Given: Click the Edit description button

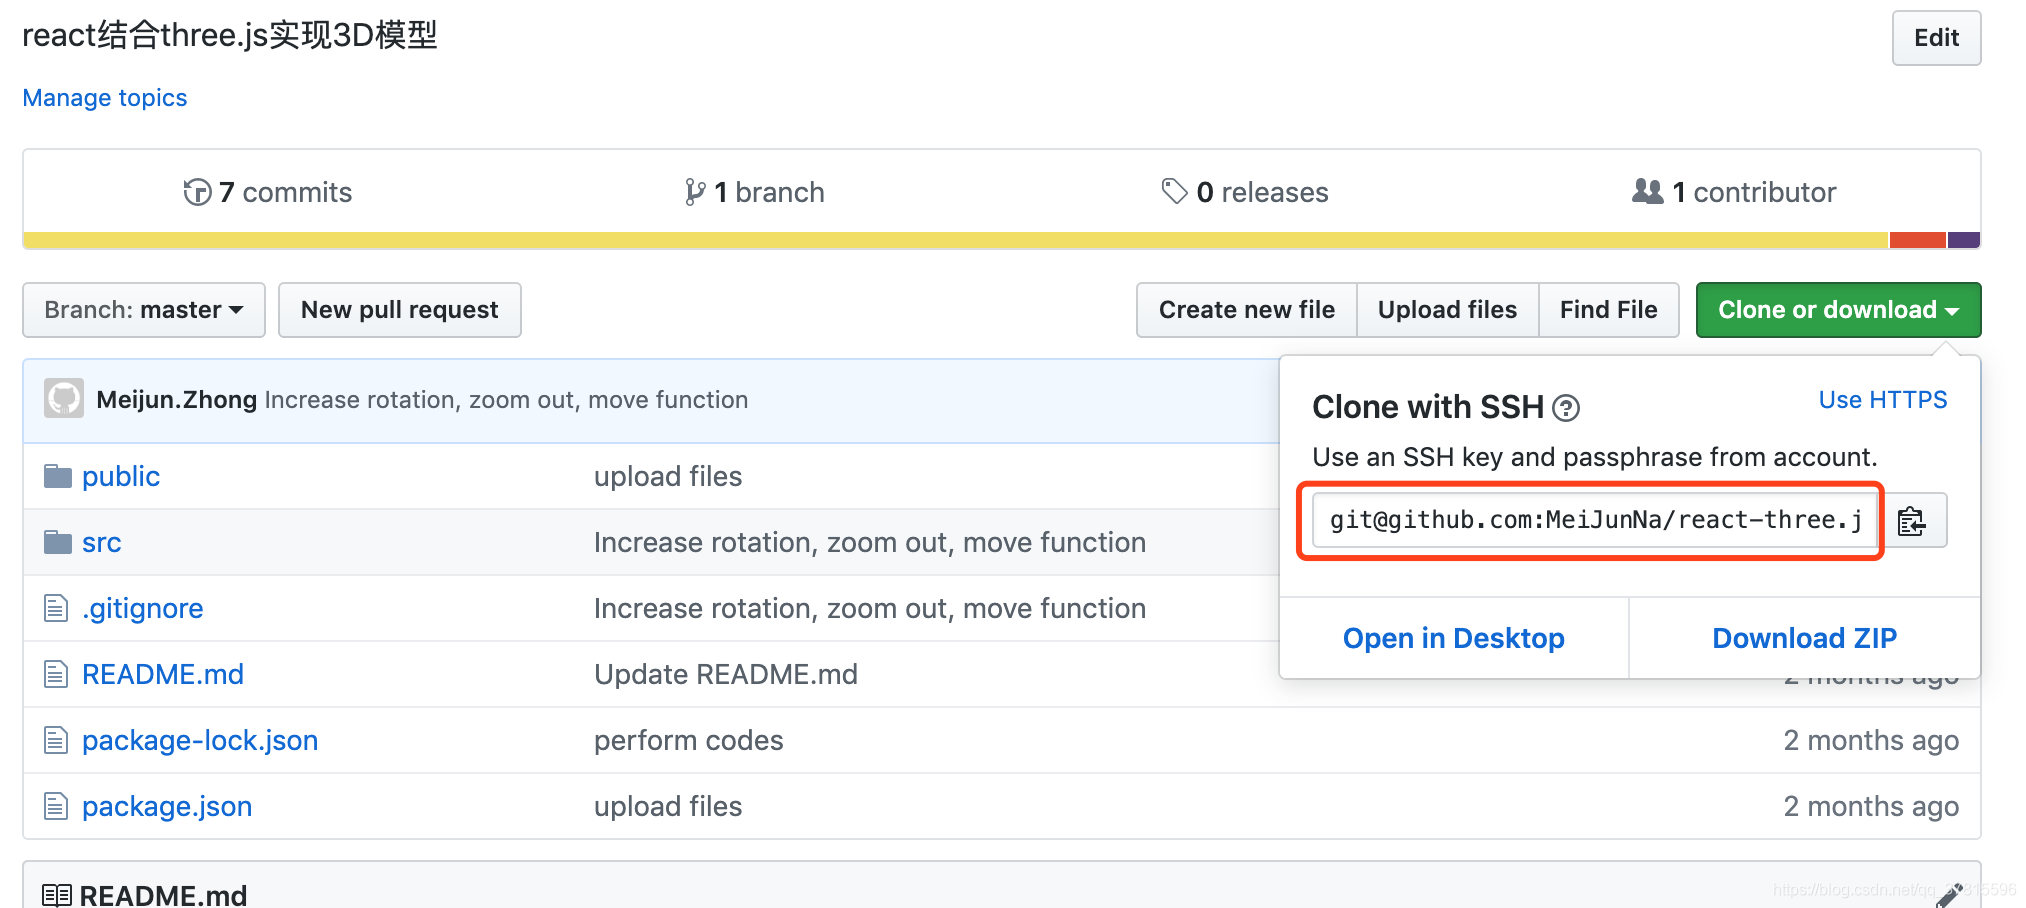Looking at the screenshot, I should tap(1936, 38).
